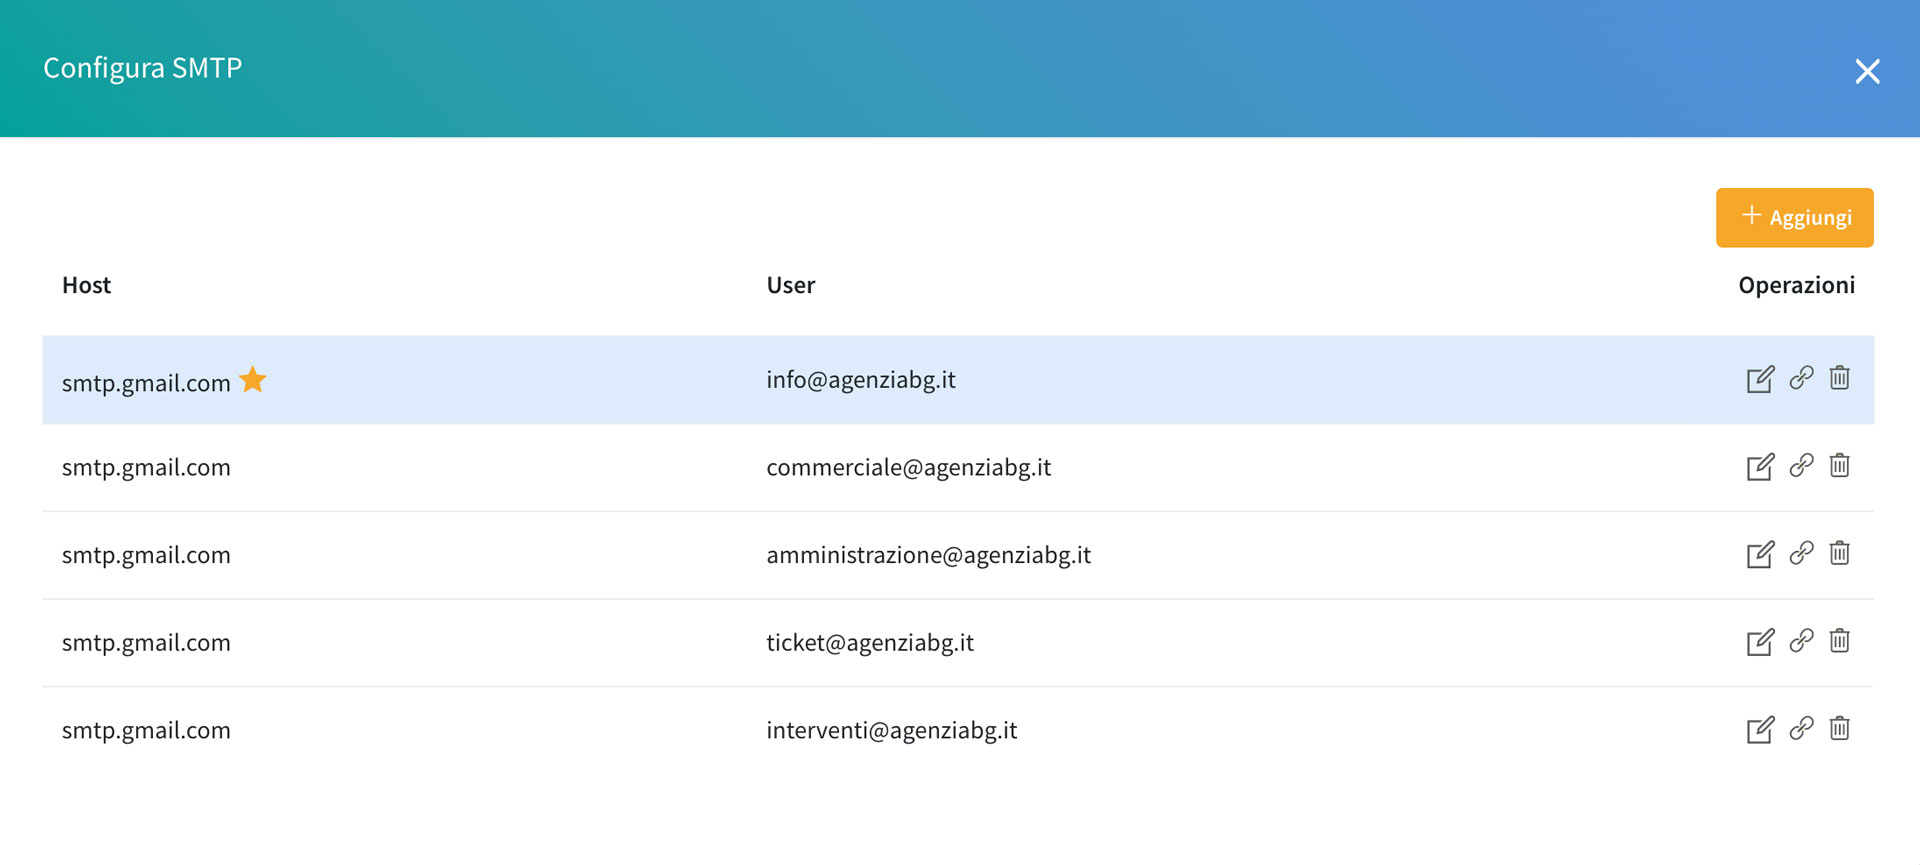Delete the info@agenziabg.it SMTP account
Image resolution: width=1920 pixels, height=865 pixels.
pyautogui.click(x=1839, y=378)
